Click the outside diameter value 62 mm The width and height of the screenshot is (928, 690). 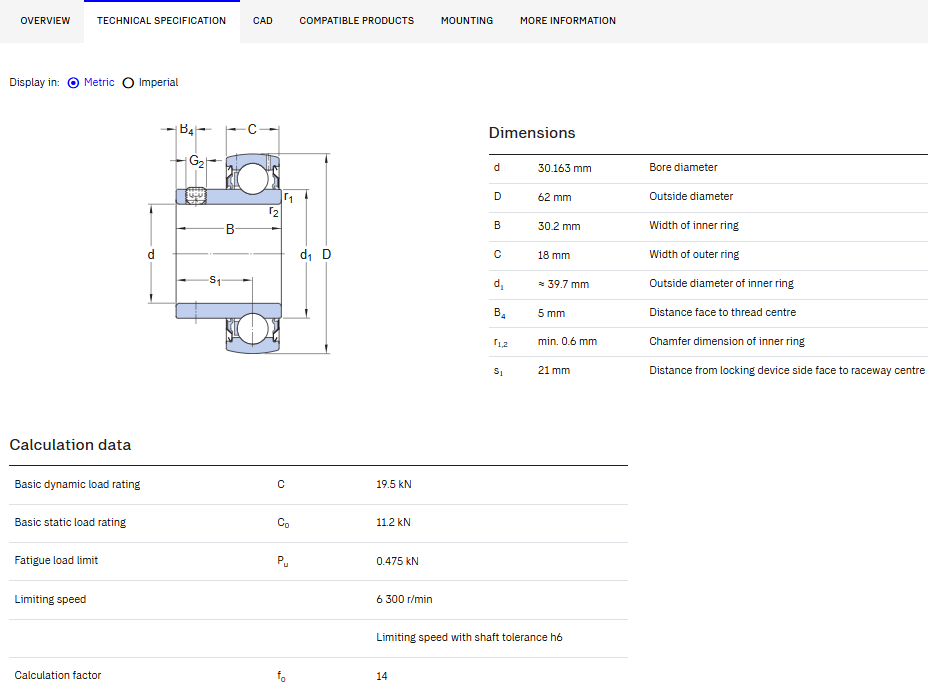tap(554, 197)
